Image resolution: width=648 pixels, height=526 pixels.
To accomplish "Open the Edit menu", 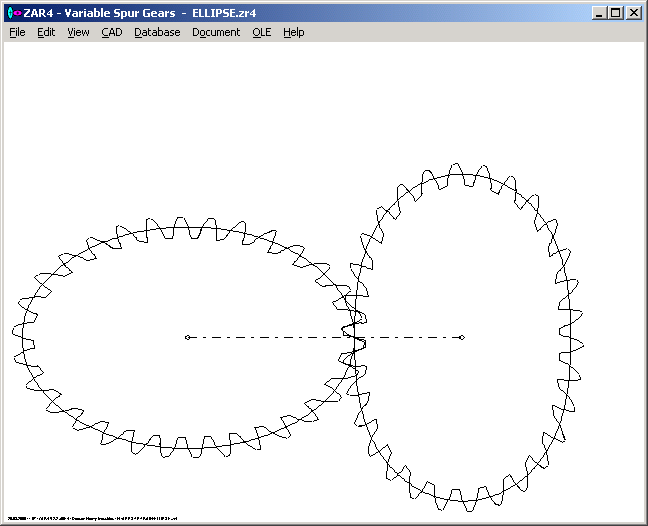I will [x=46, y=32].
